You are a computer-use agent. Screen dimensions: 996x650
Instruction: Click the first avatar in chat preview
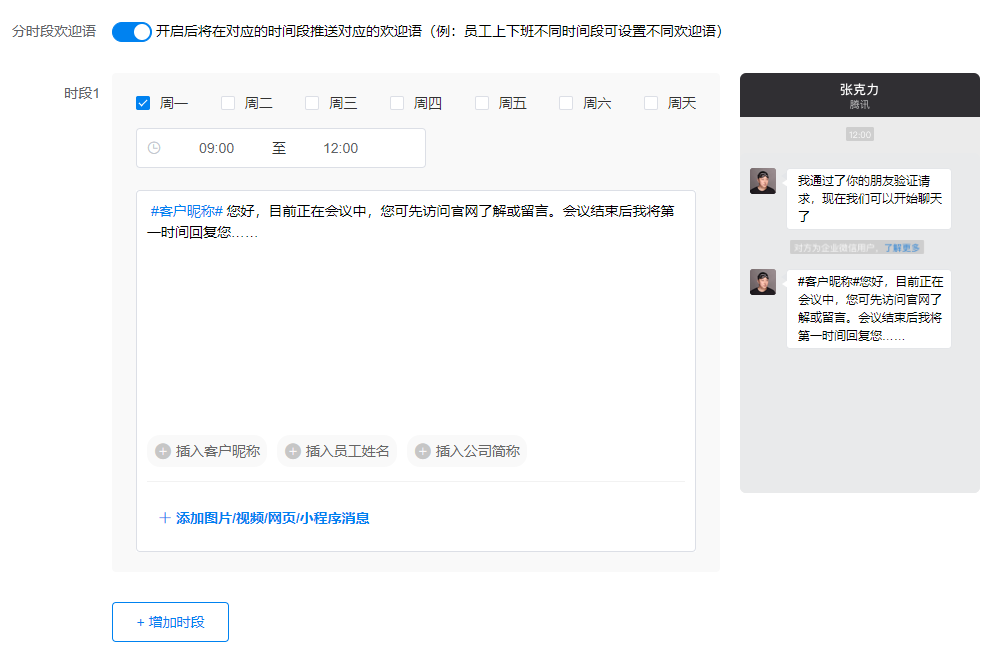[x=763, y=181]
